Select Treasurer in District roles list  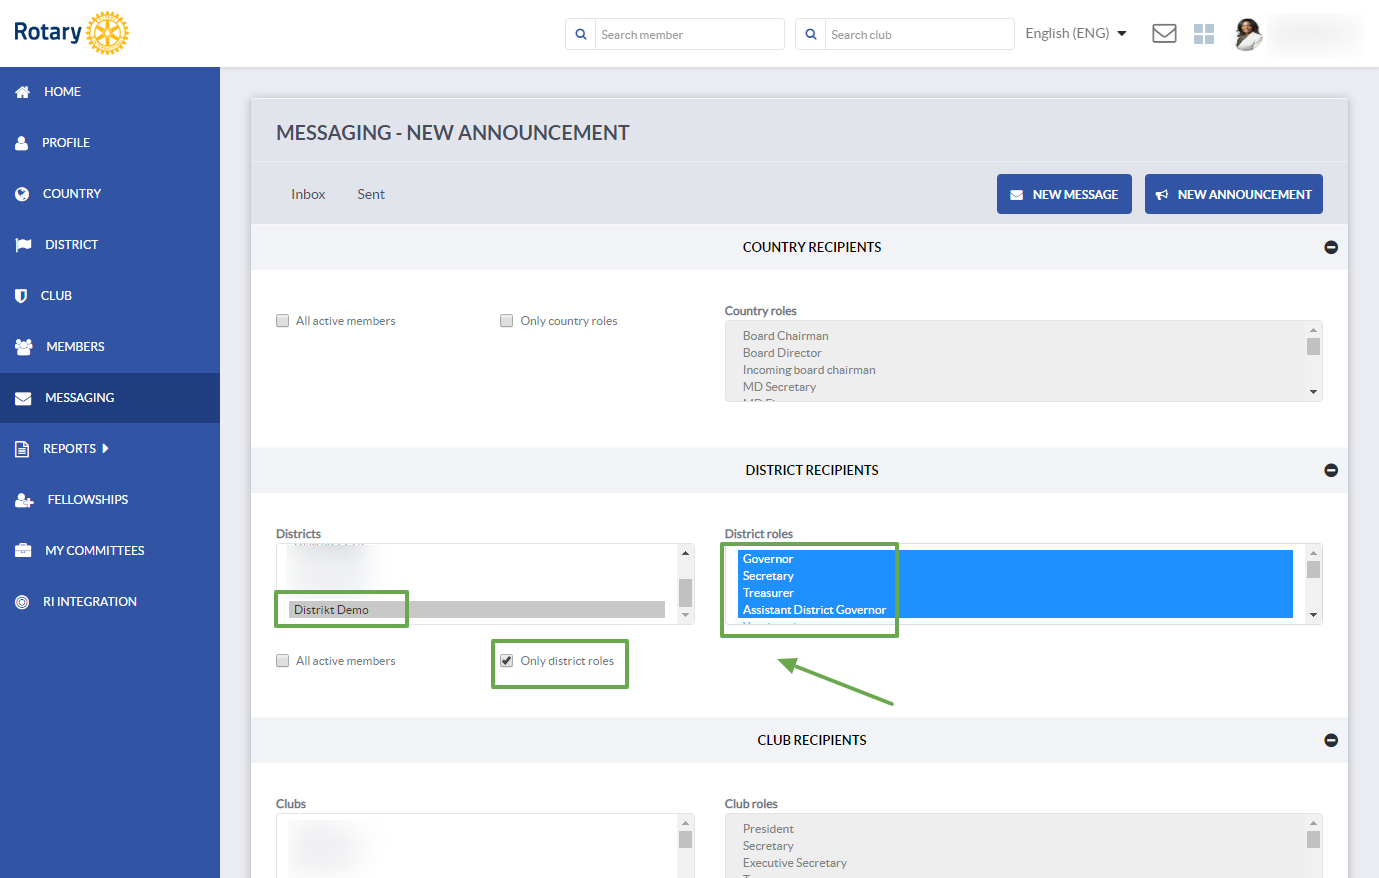click(1016, 593)
